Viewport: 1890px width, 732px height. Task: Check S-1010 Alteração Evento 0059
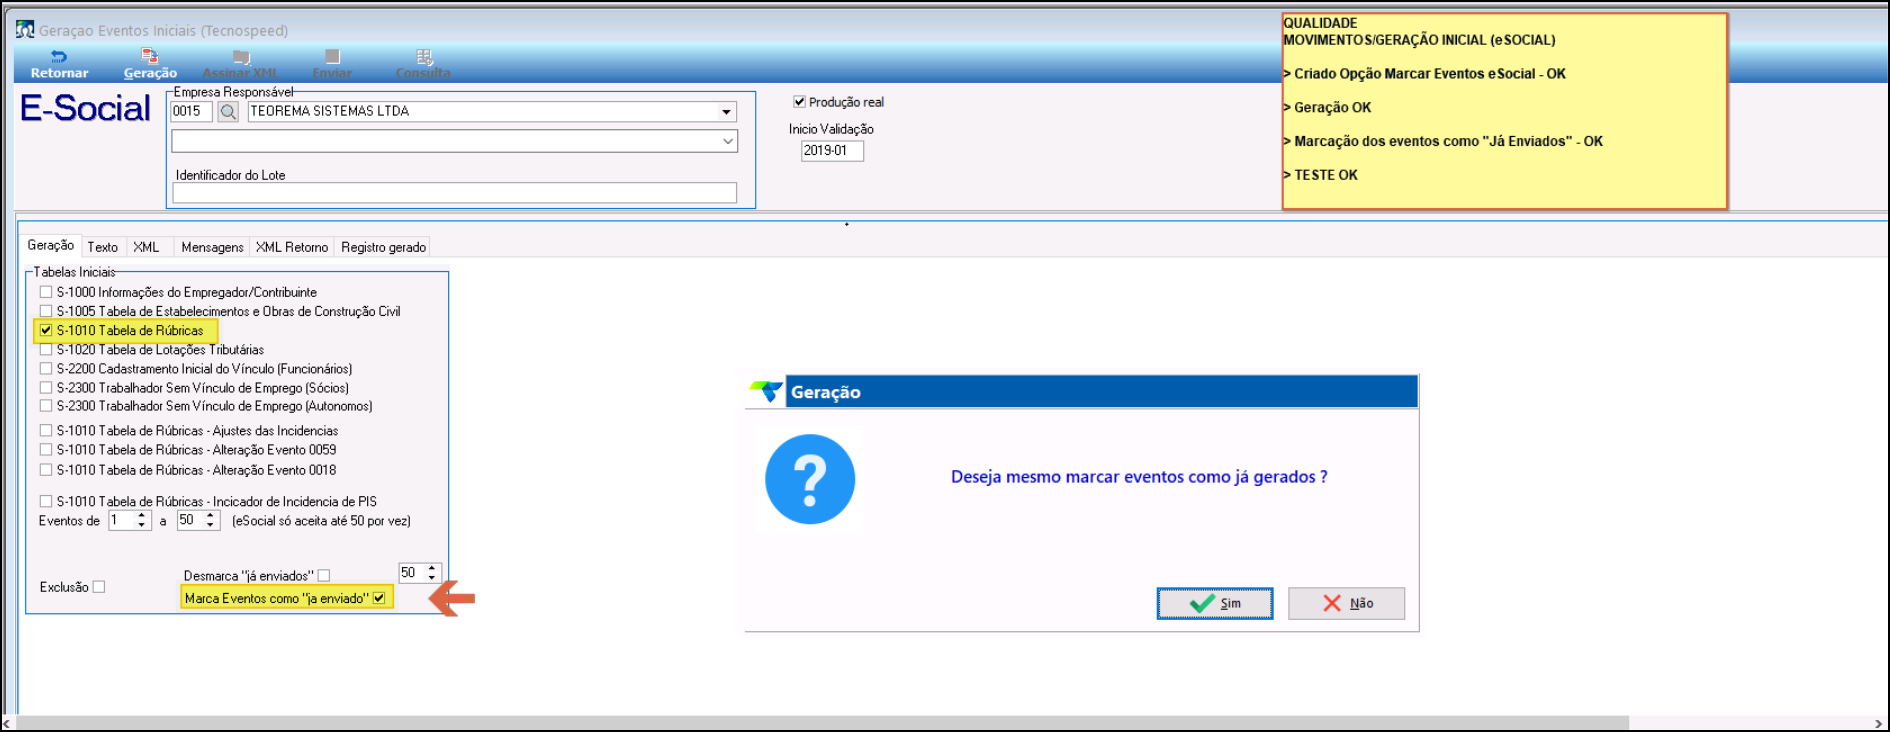click(46, 450)
